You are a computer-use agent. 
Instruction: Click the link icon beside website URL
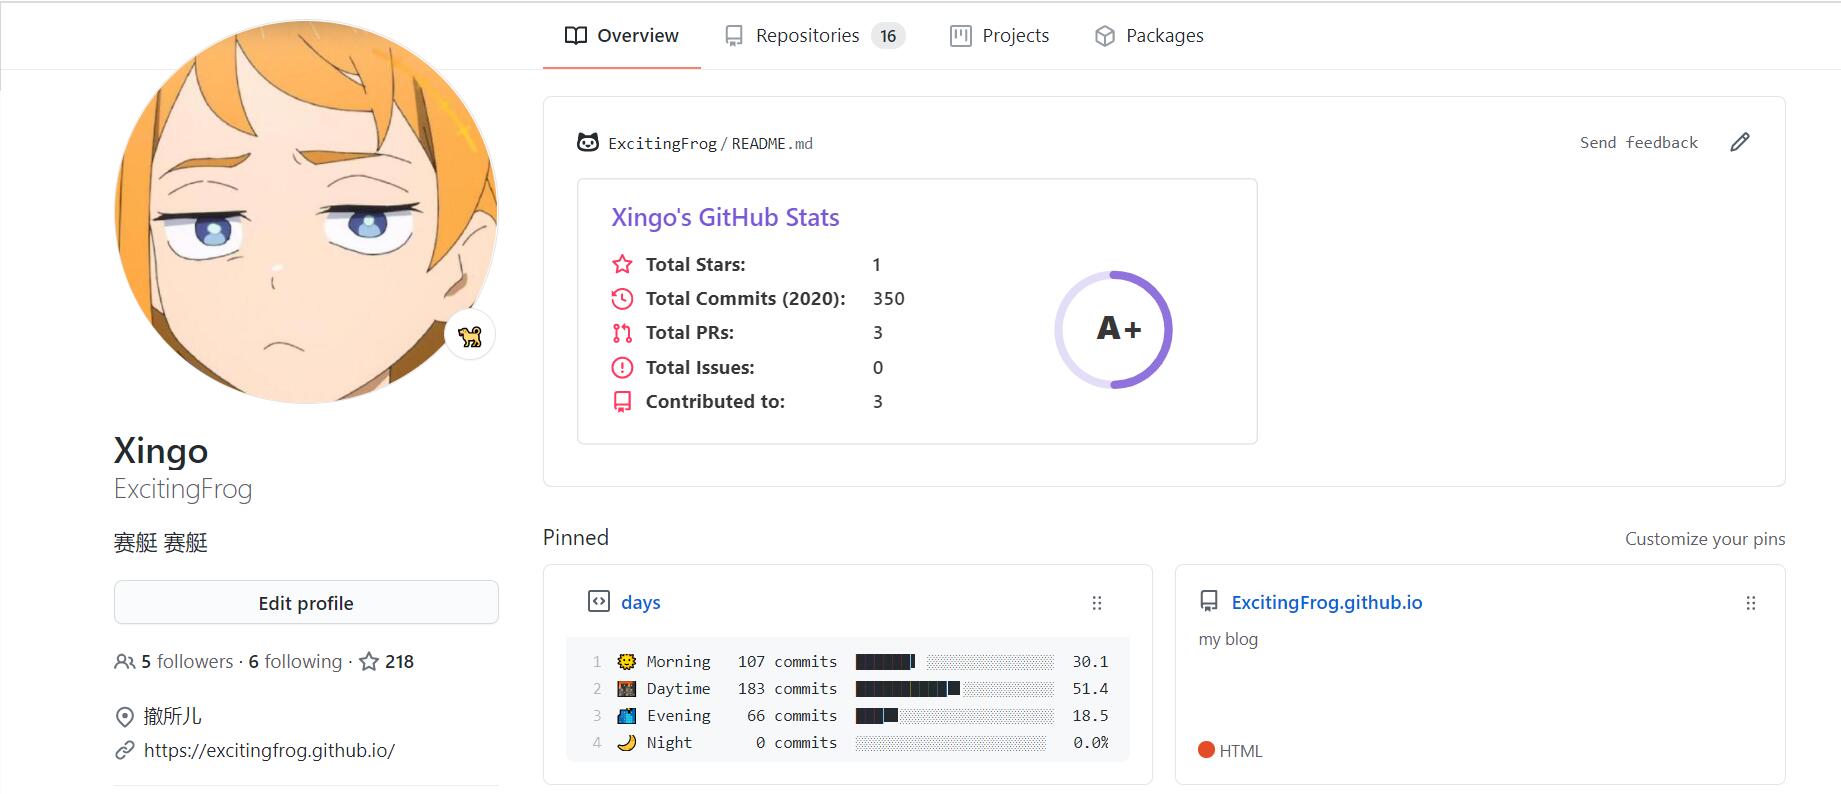coord(125,750)
